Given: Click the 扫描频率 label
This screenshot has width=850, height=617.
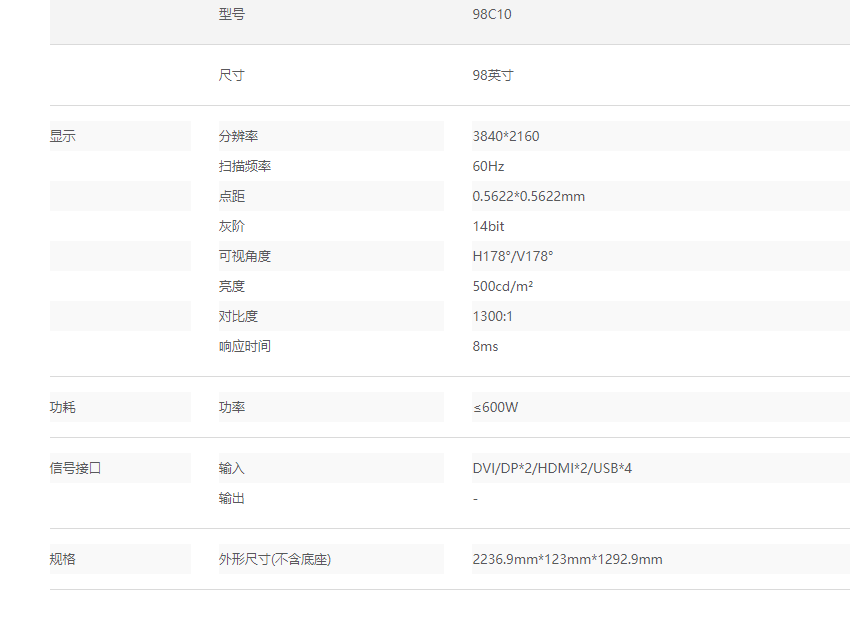Looking at the screenshot, I should [x=245, y=166].
